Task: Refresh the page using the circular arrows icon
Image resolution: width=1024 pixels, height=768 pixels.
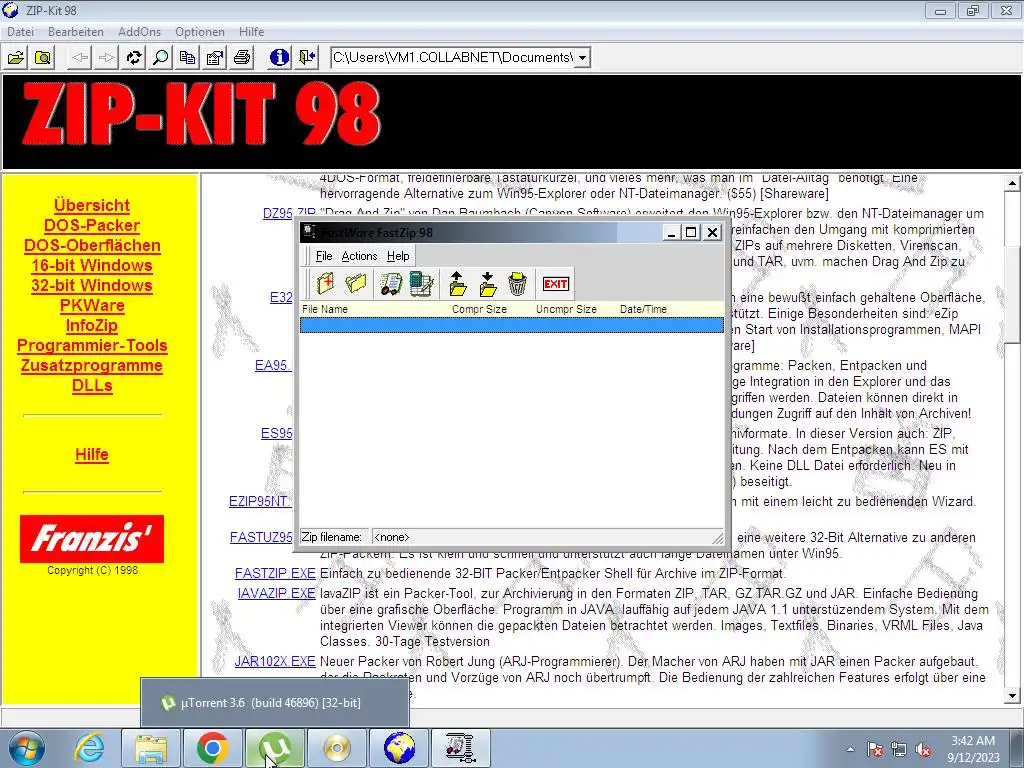Action: 134,58
